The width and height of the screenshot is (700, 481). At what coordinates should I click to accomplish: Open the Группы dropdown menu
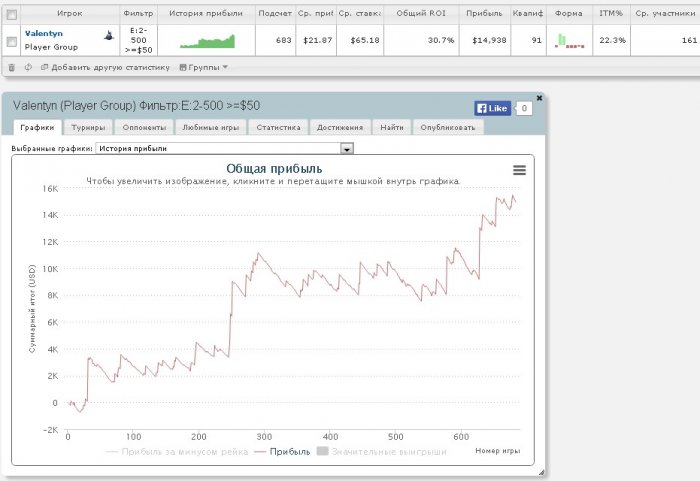pyautogui.click(x=203, y=67)
